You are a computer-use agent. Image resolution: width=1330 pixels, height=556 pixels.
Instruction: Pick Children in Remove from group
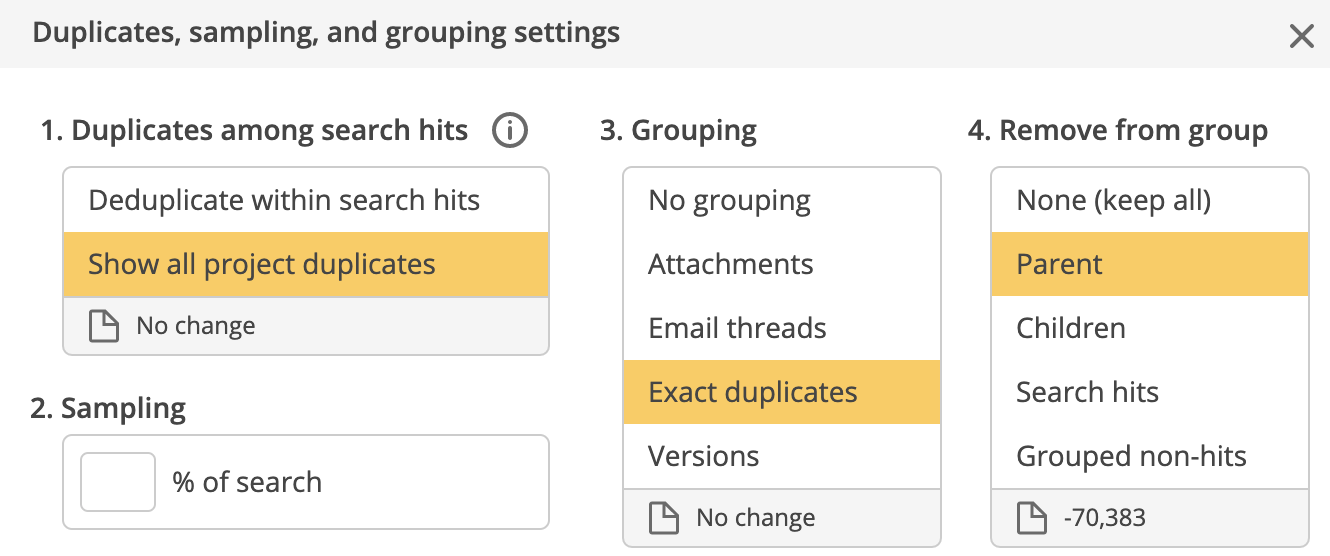click(1150, 328)
